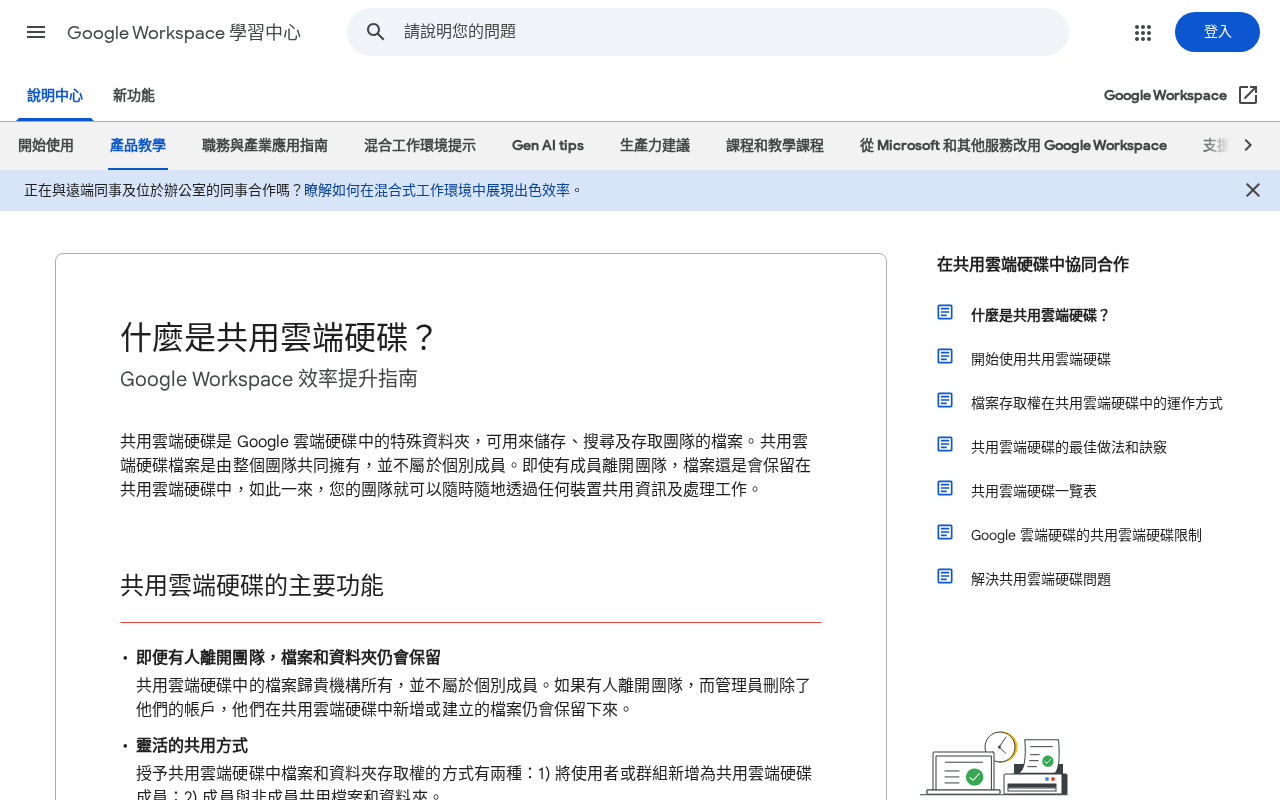Open the 生產力建議 tab
Screen dimensions: 1280x800
click(x=655, y=146)
